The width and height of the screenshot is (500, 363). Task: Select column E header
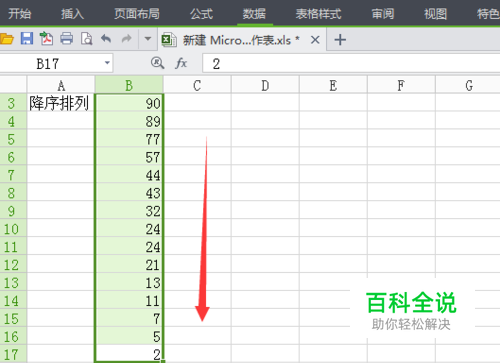tap(333, 85)
